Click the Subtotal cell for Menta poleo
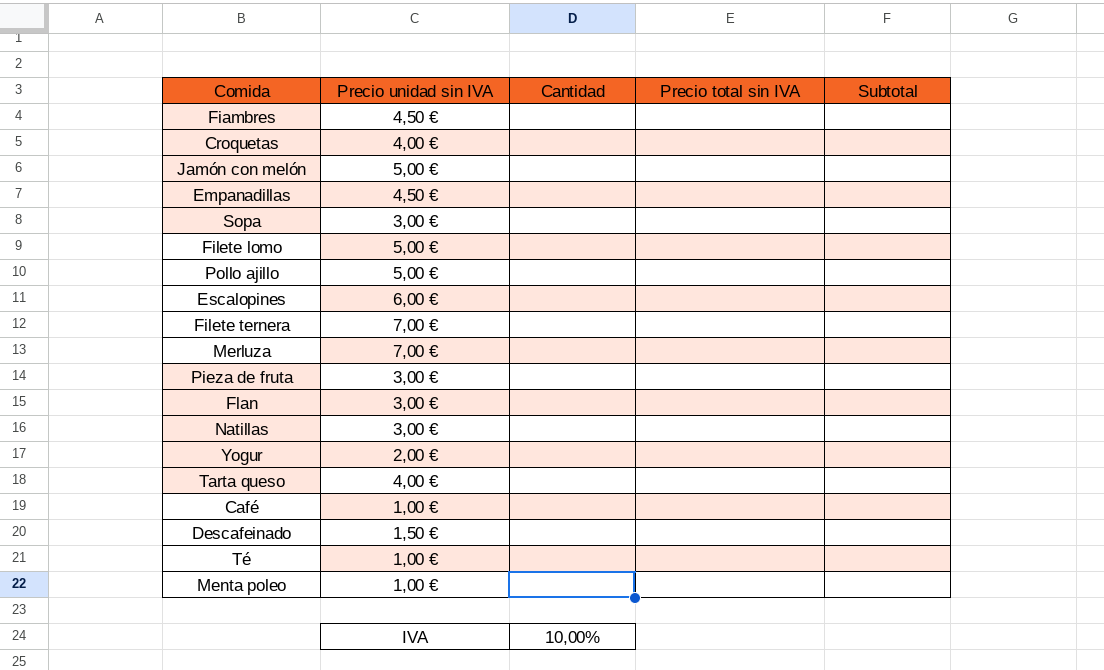This screenshot has height=670, width=1104. pyautogui.click(x=887, y=585)
